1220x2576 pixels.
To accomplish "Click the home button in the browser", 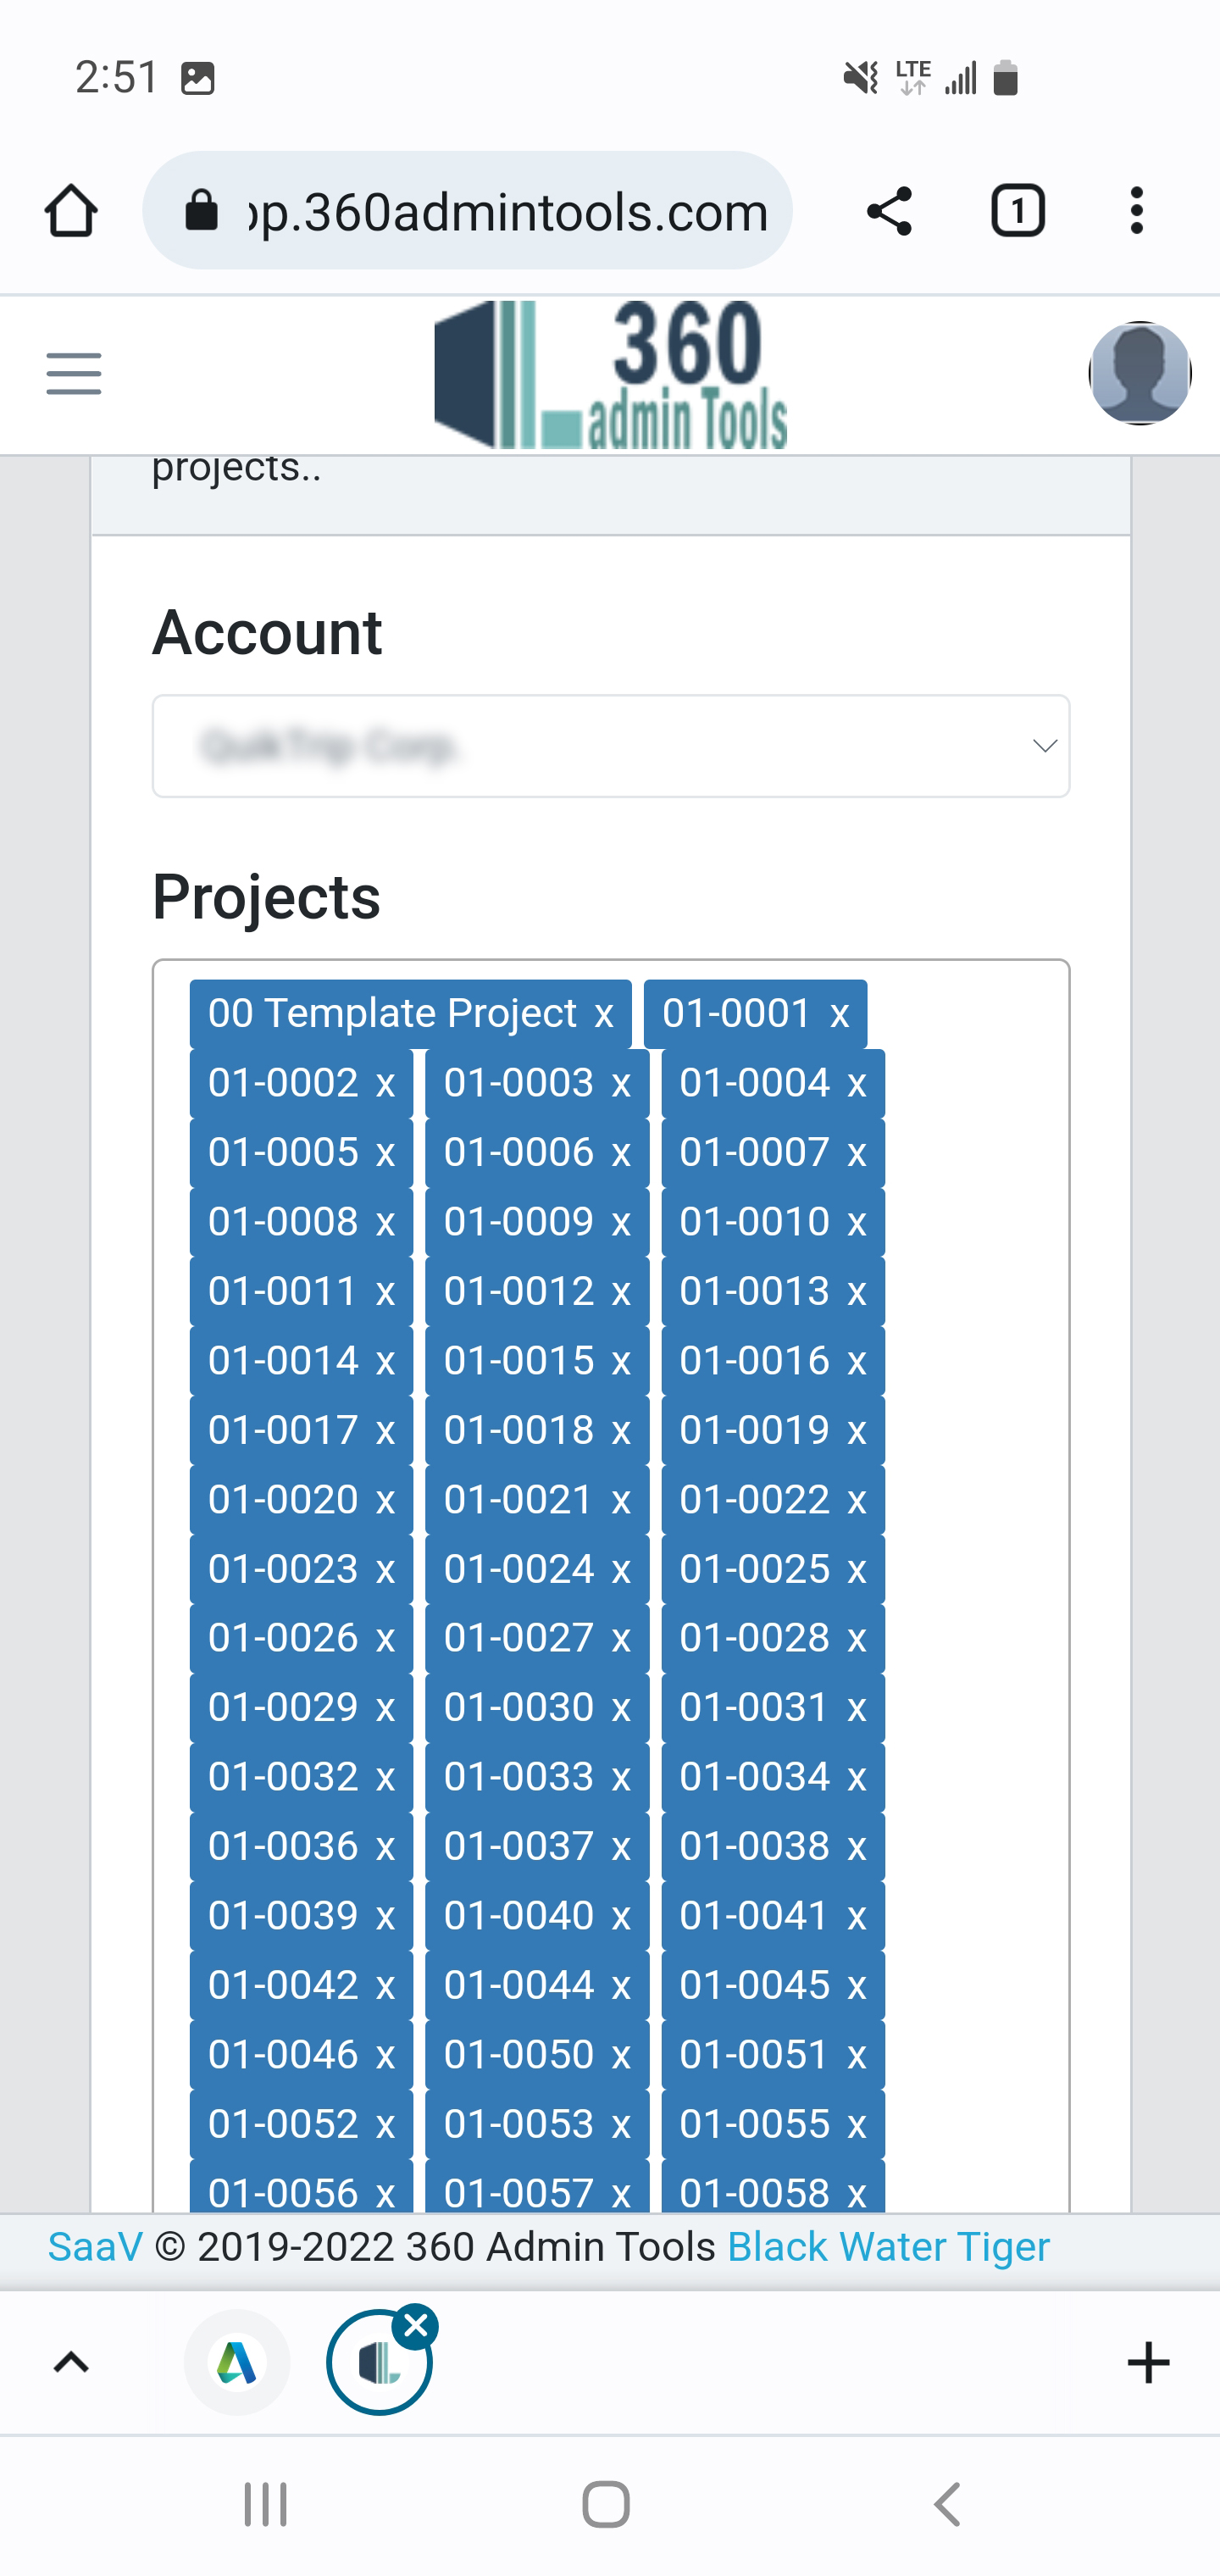I will click(x=71, y=210).
